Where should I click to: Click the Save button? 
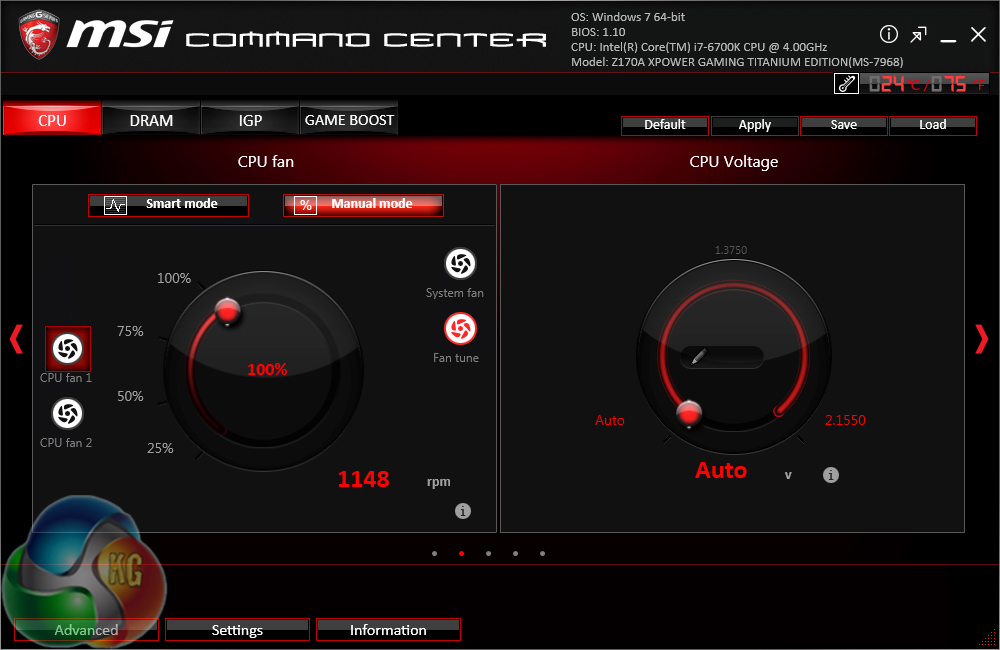point(844,126)
